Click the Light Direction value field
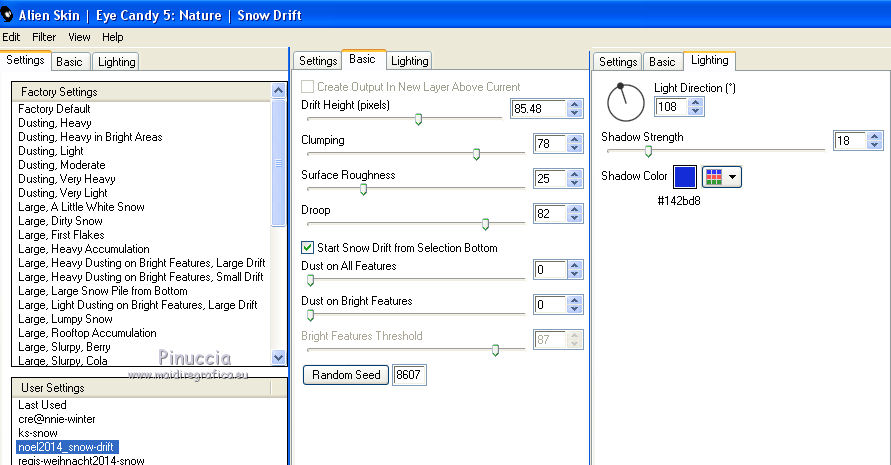 (671, 107)
